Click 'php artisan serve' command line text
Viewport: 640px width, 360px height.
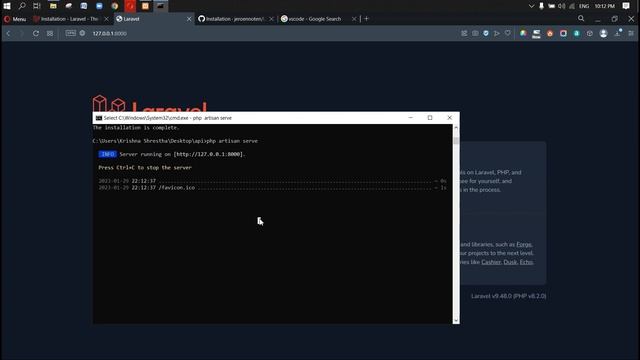232,141
